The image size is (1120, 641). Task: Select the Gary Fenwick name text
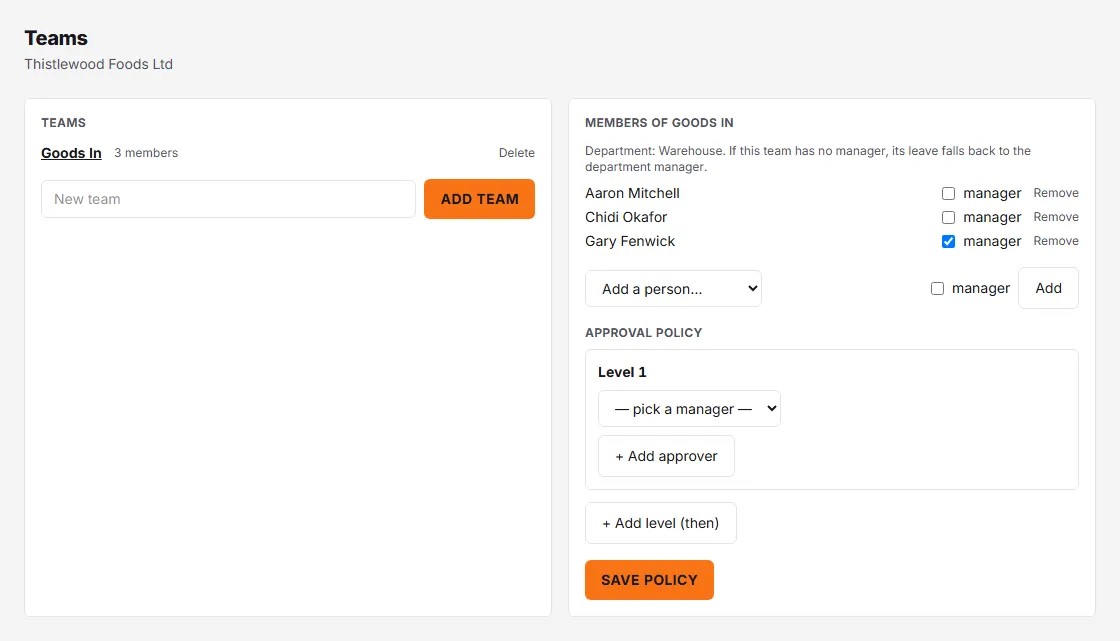pyautogui.click(x=629, y=242)
